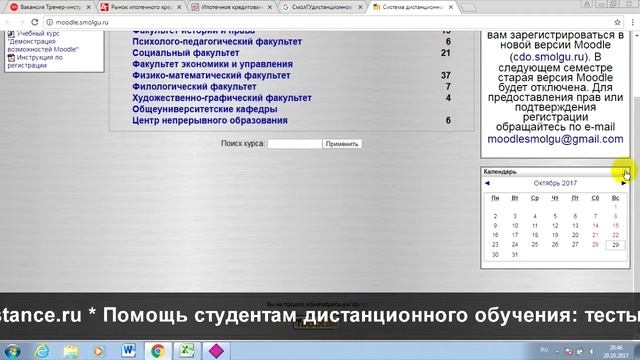Image resolution: width=640 pixels, height=360 pixels.
Task: Collapse the Календарь block
Action: [x=625, y=171]
